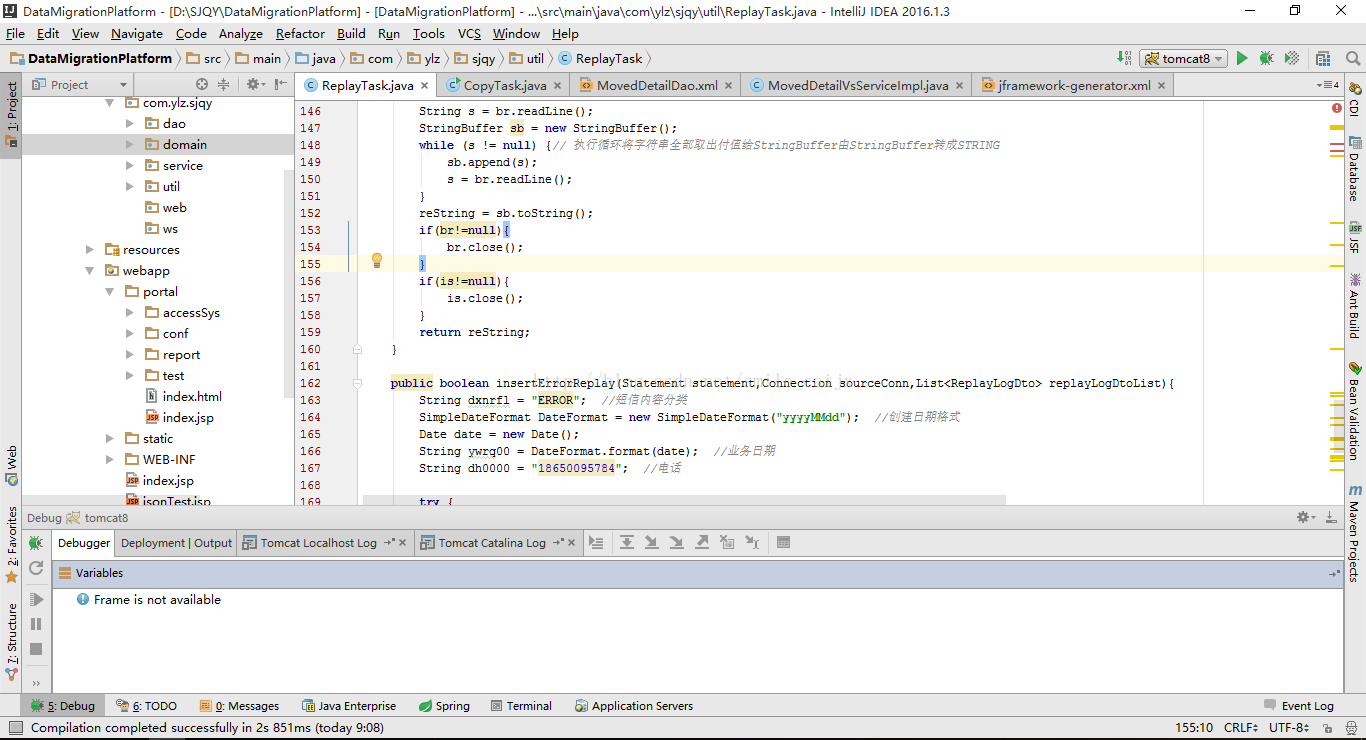
Task: Switch to MovedDetailDao.xml tab
Action: (656, 85)
